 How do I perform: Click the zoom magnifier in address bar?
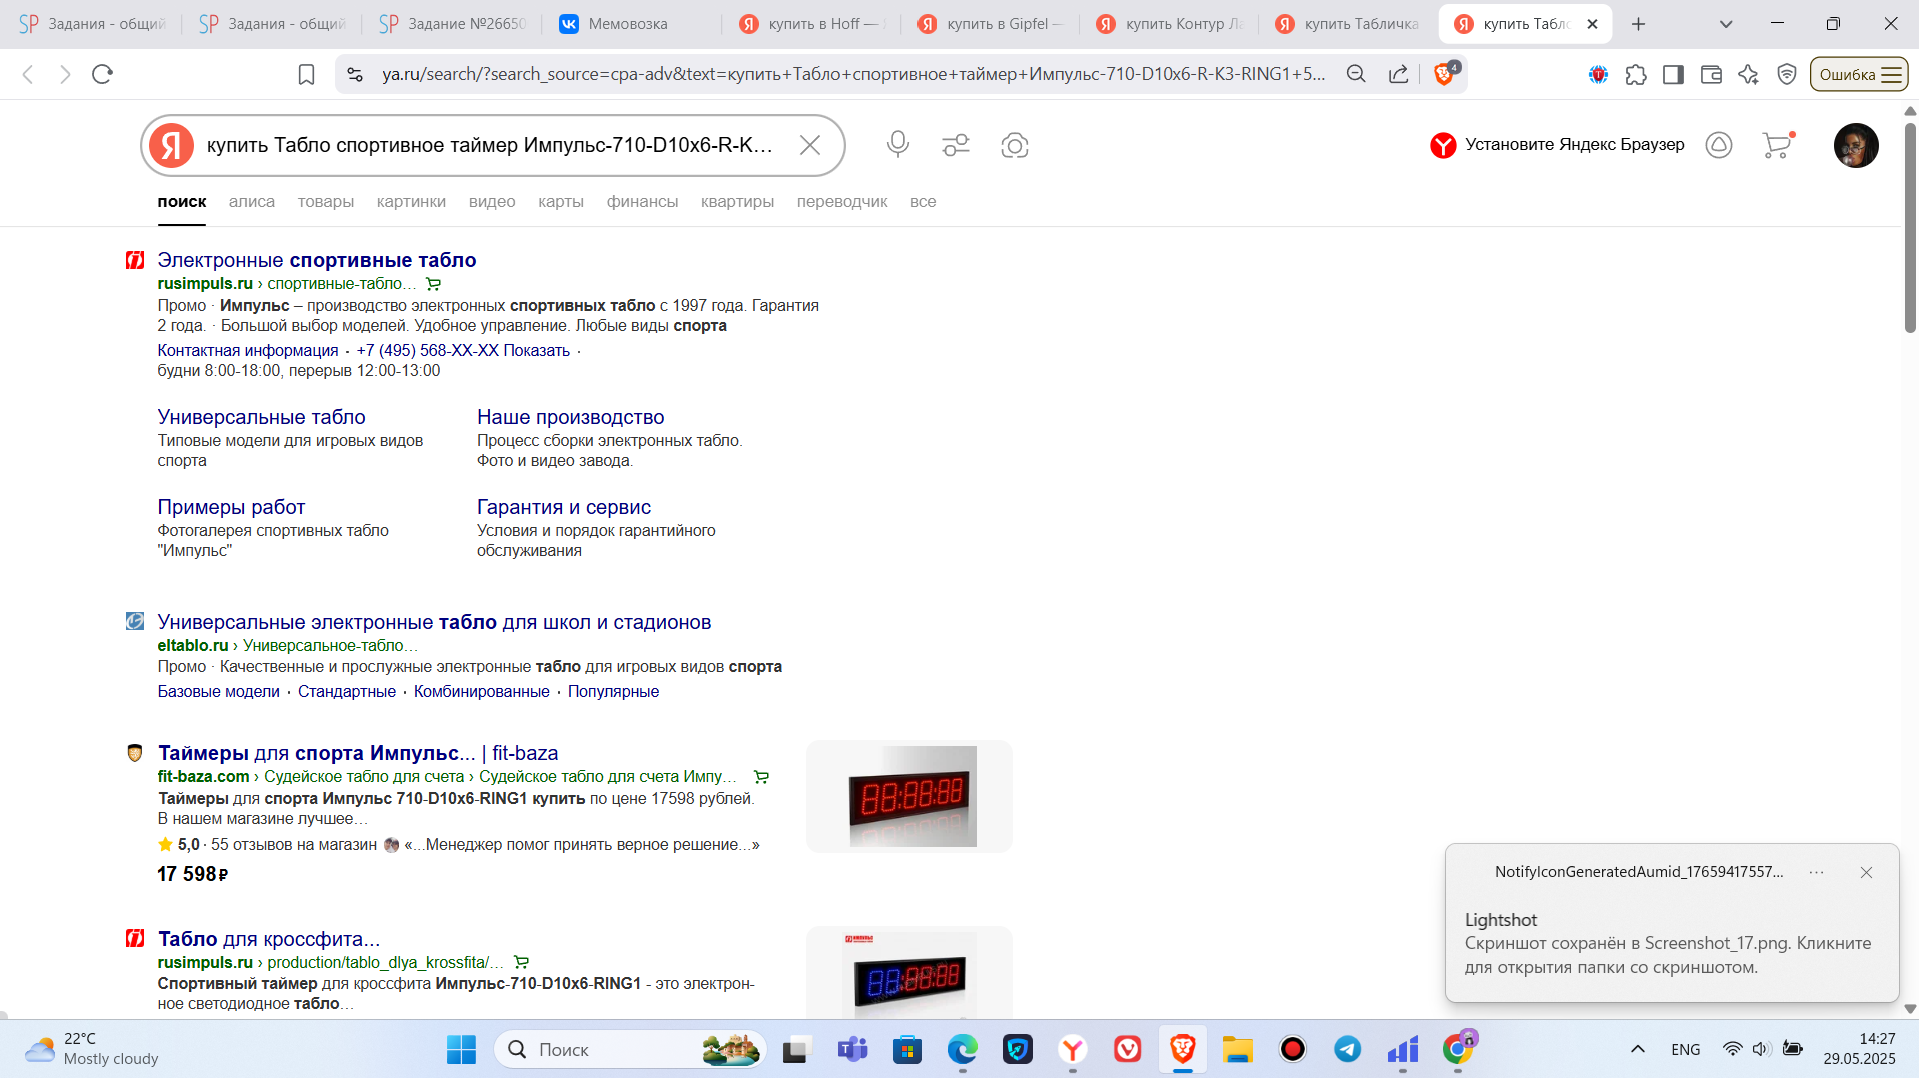point(1356,74)
